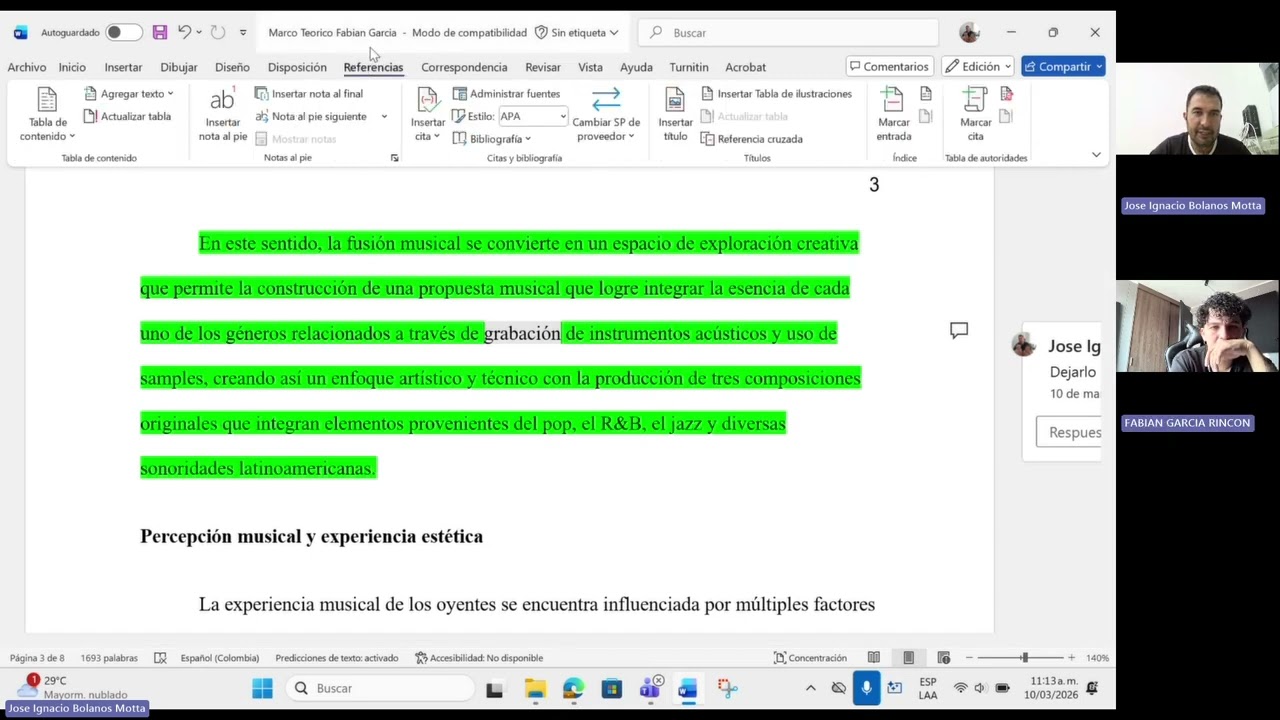Image resolution: width=1280 pixels, height=720 pixels.
Task: Click the 1693 palabras word count
Action: pos(109,658)
